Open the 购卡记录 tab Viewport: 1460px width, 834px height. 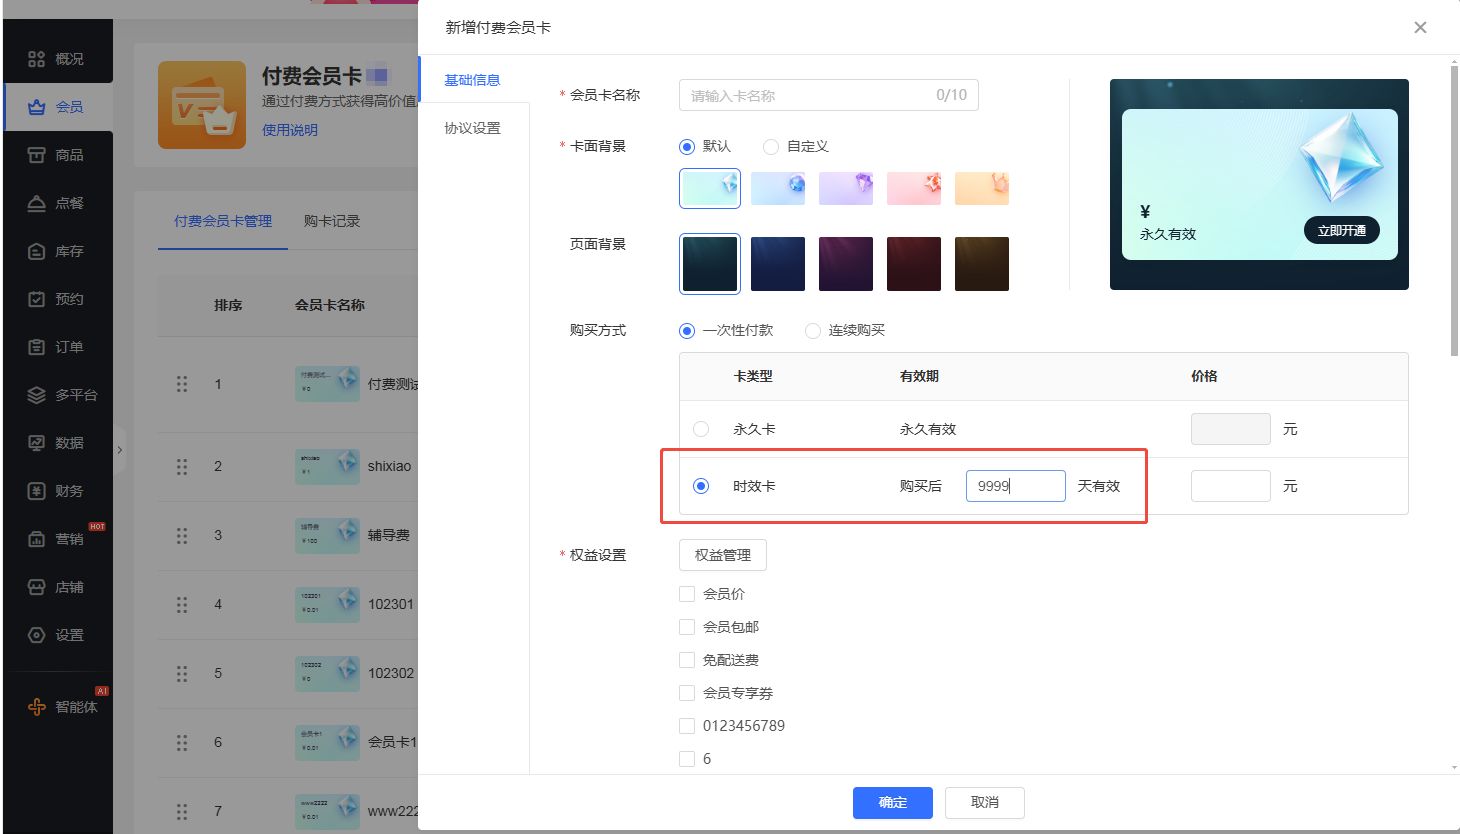click(332, 221)
